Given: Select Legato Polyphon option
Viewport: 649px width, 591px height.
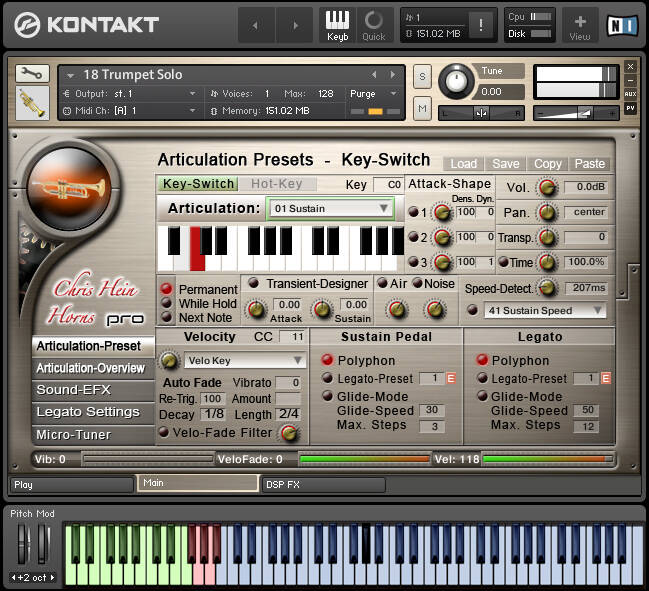Looking at the screenshot, I should 482,360.
